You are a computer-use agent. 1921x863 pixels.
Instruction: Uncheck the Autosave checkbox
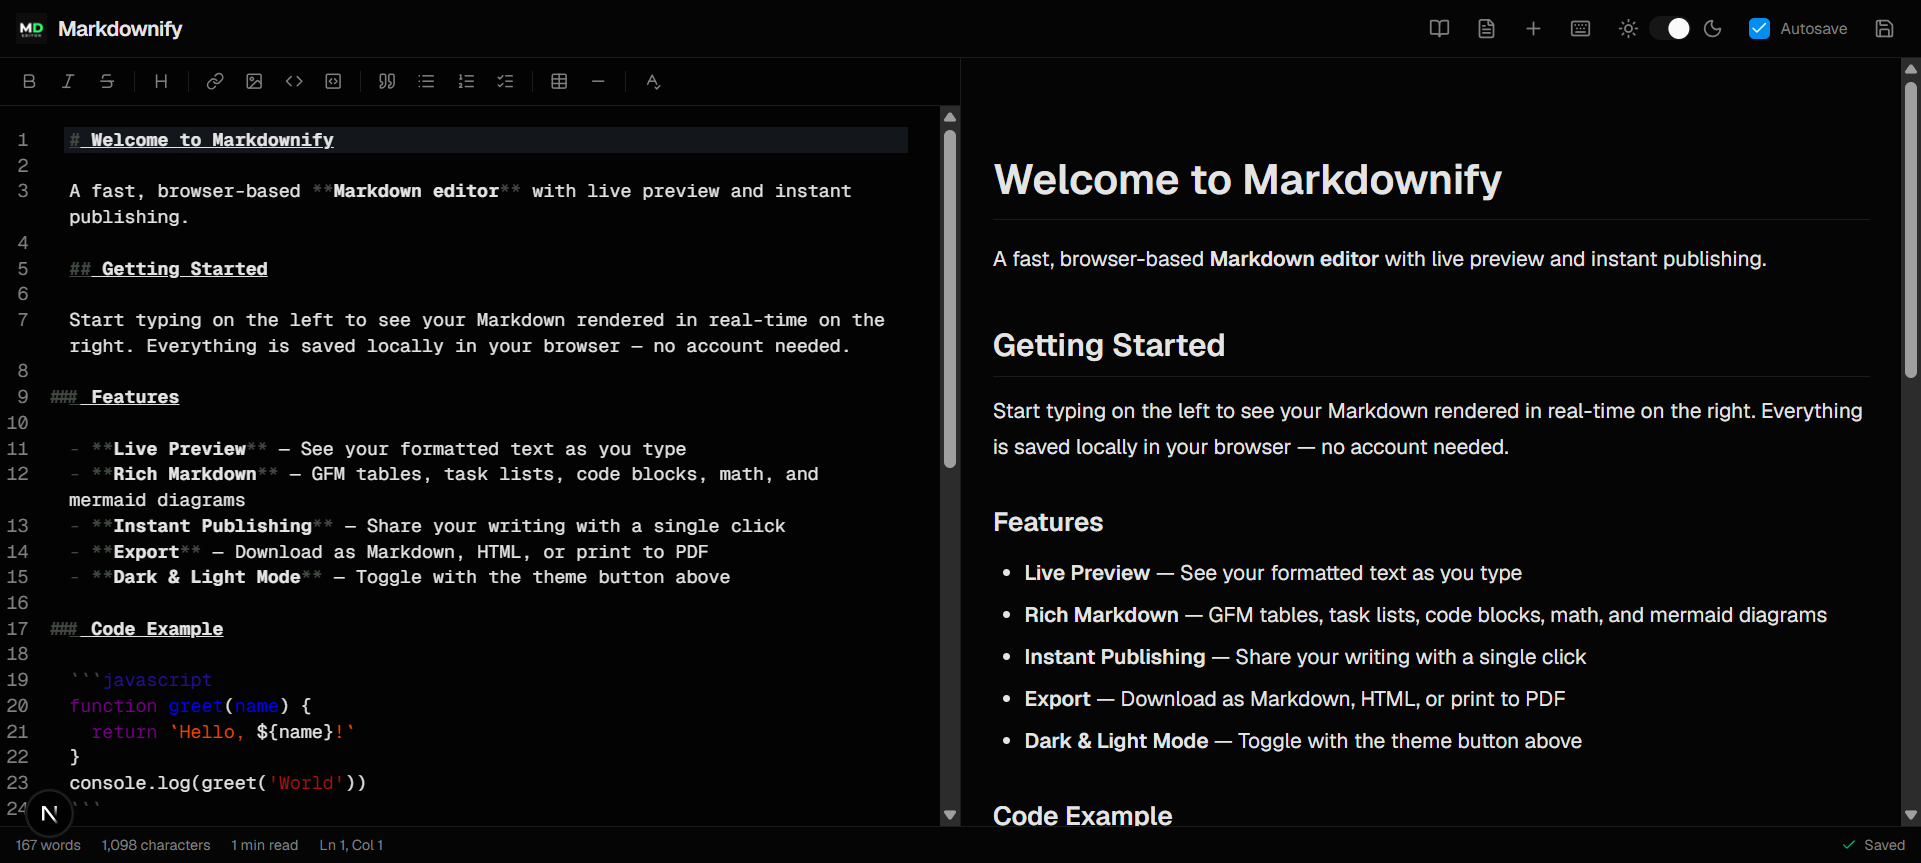[1759, 29]
